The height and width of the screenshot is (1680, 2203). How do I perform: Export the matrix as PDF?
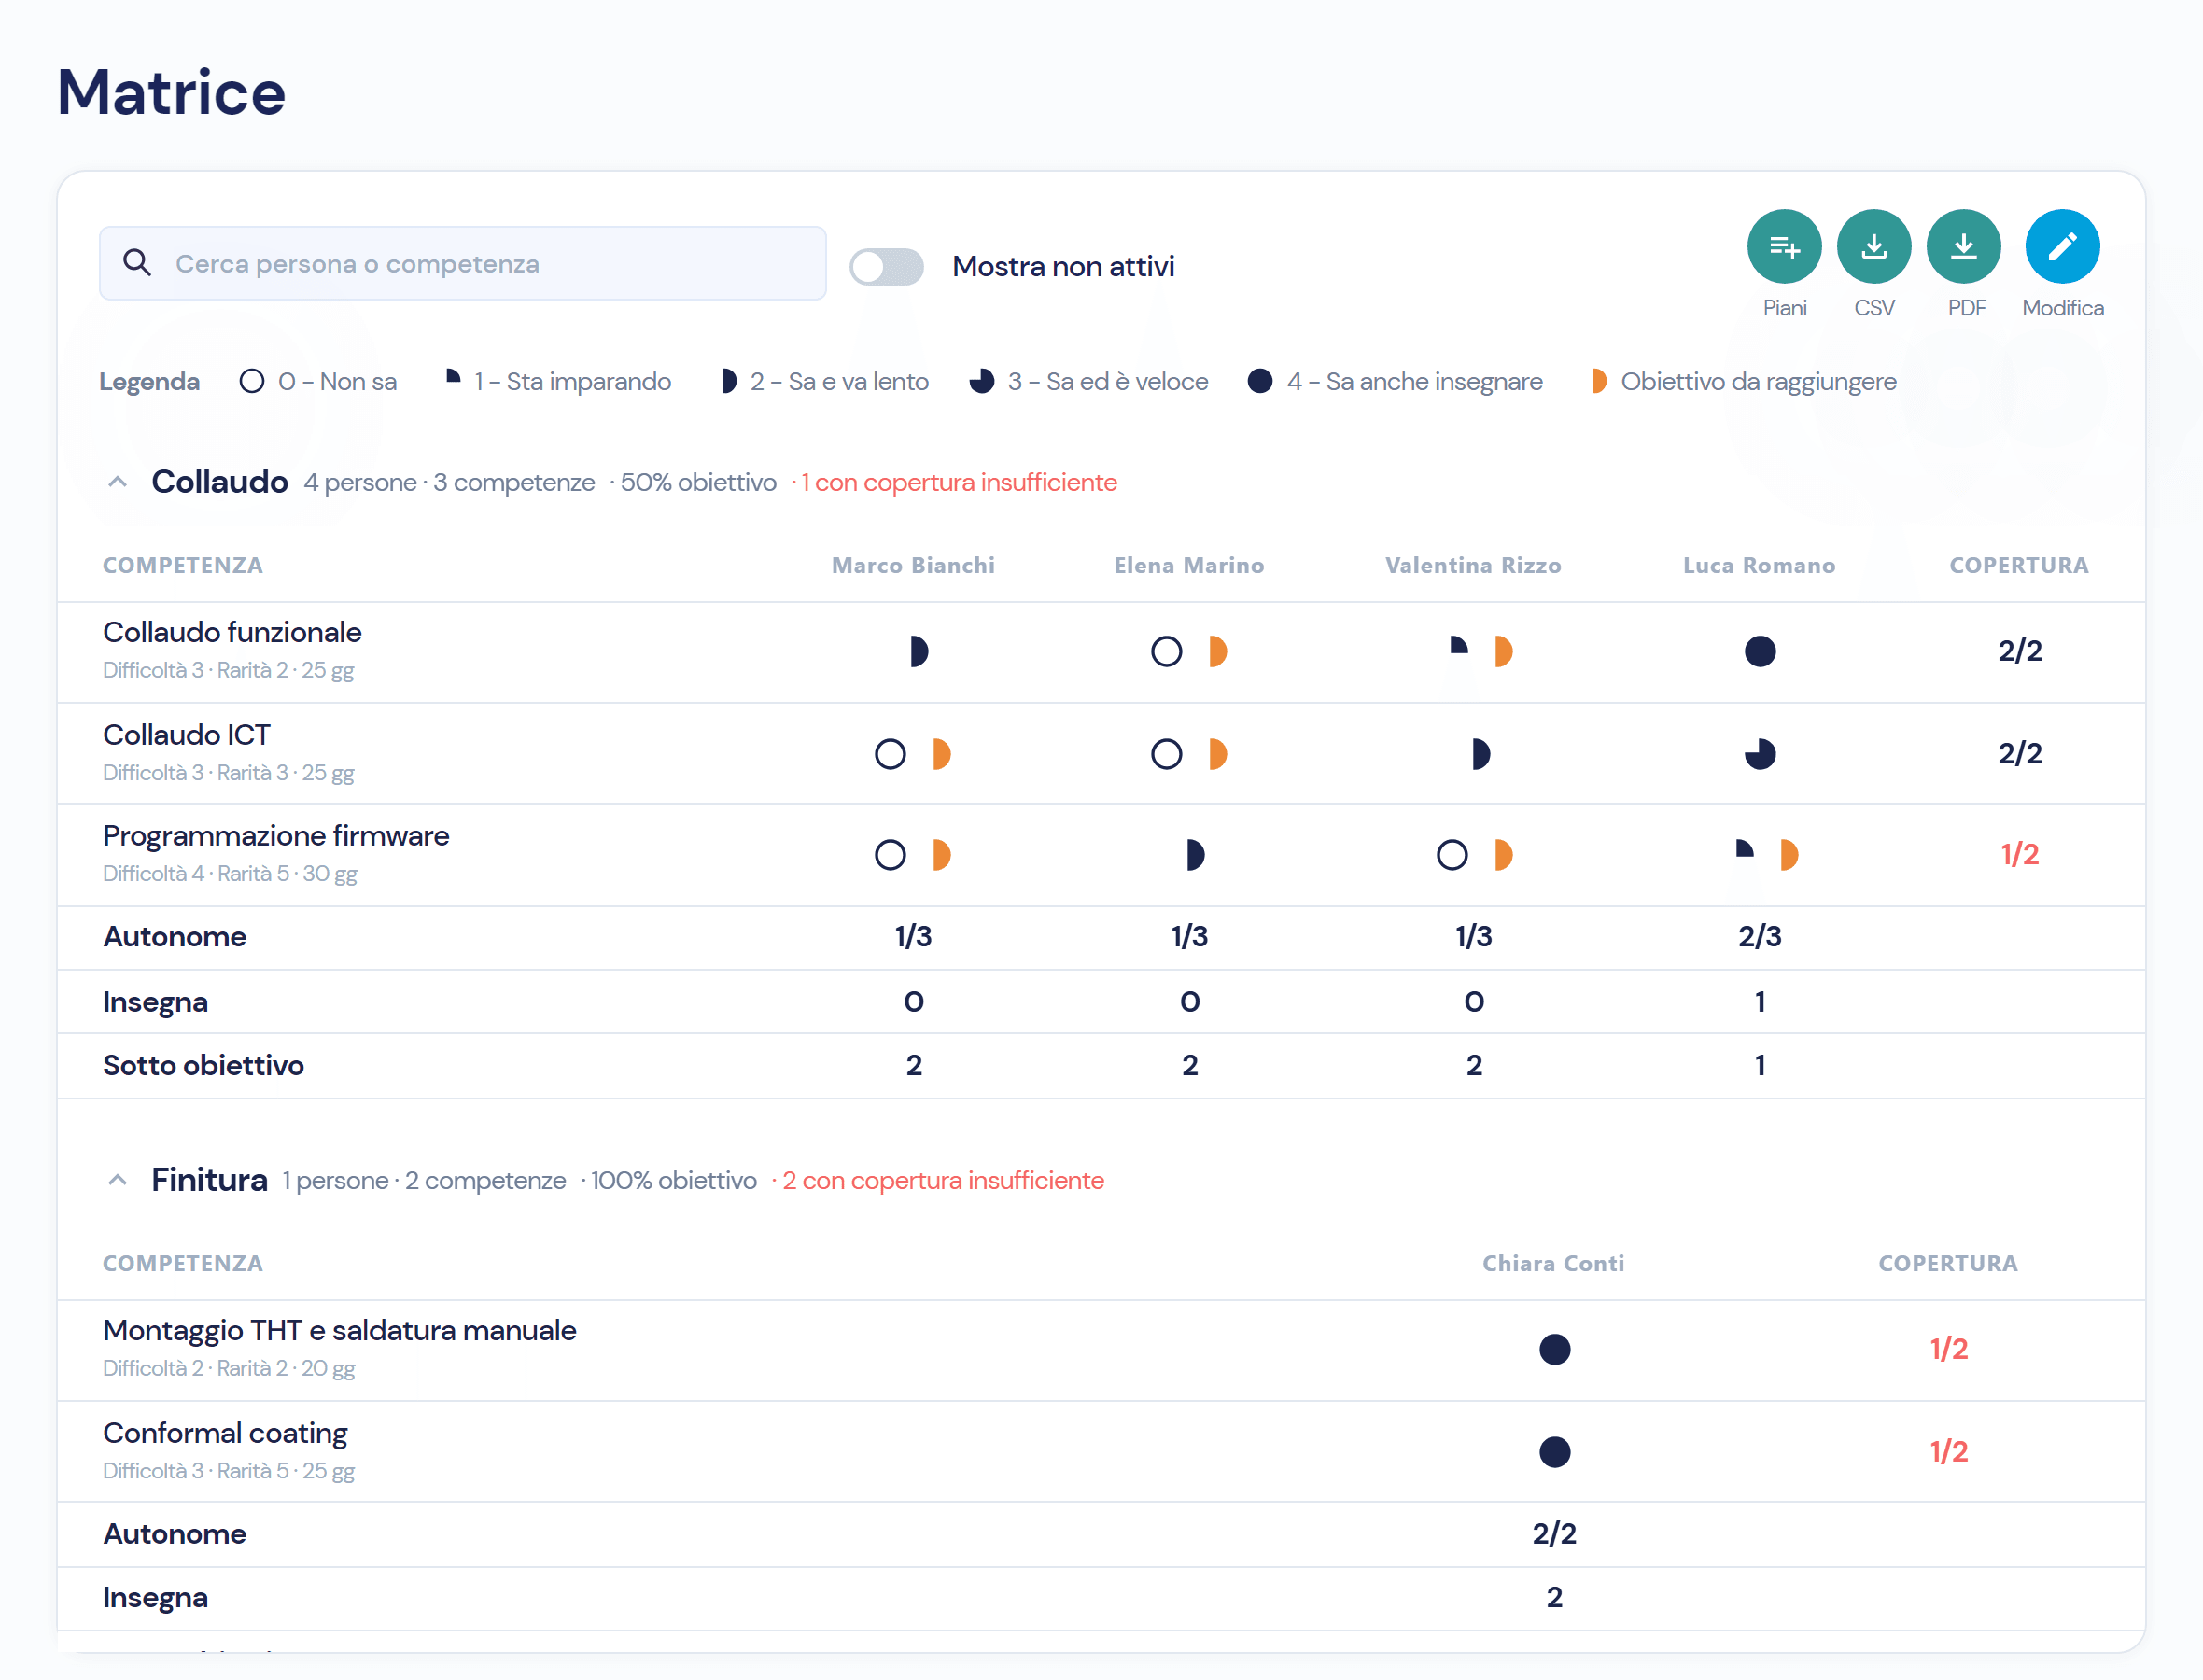(x=1963, y=246)
